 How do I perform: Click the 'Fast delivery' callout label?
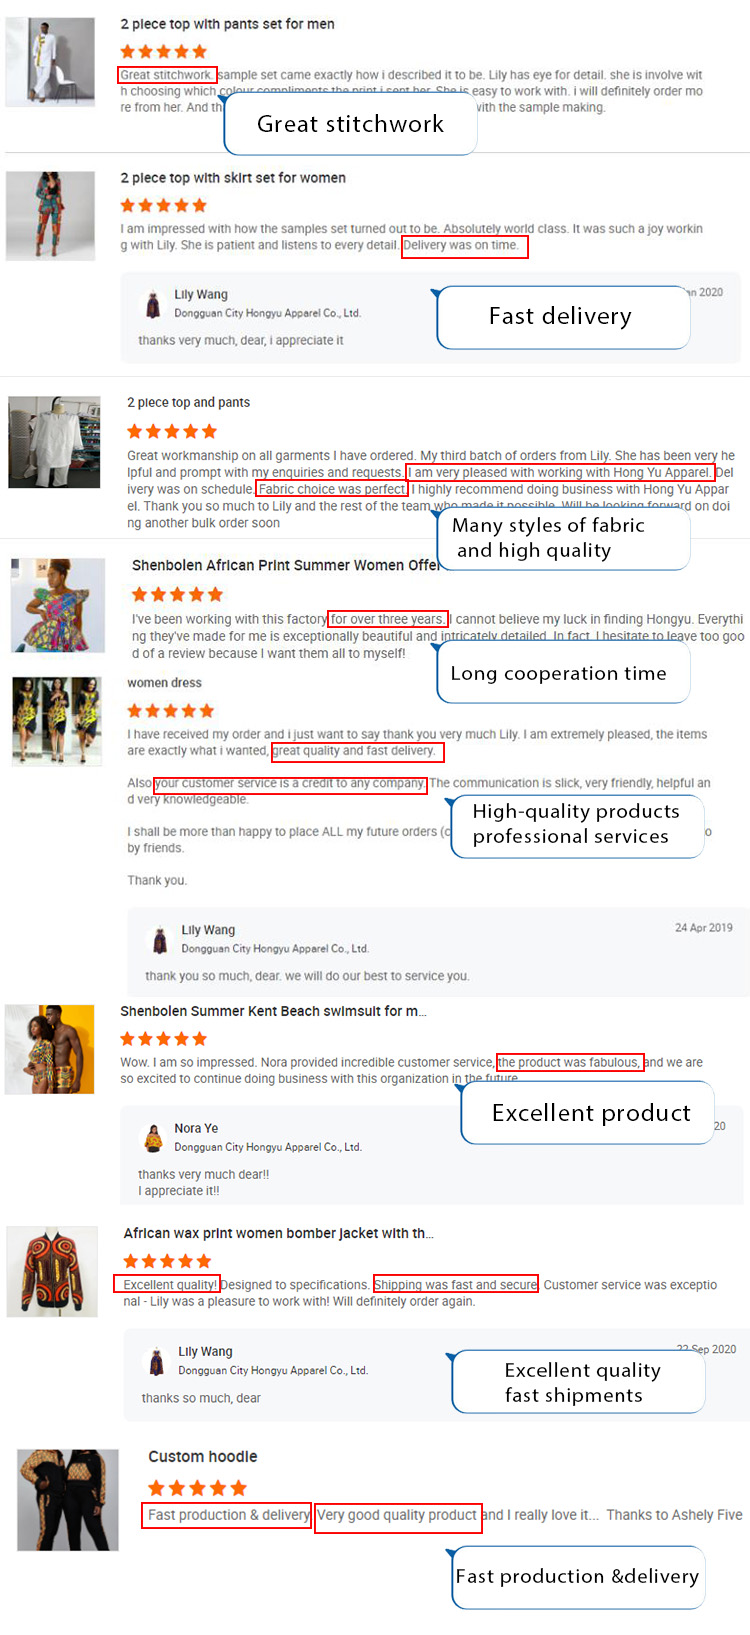click(560, 316)
